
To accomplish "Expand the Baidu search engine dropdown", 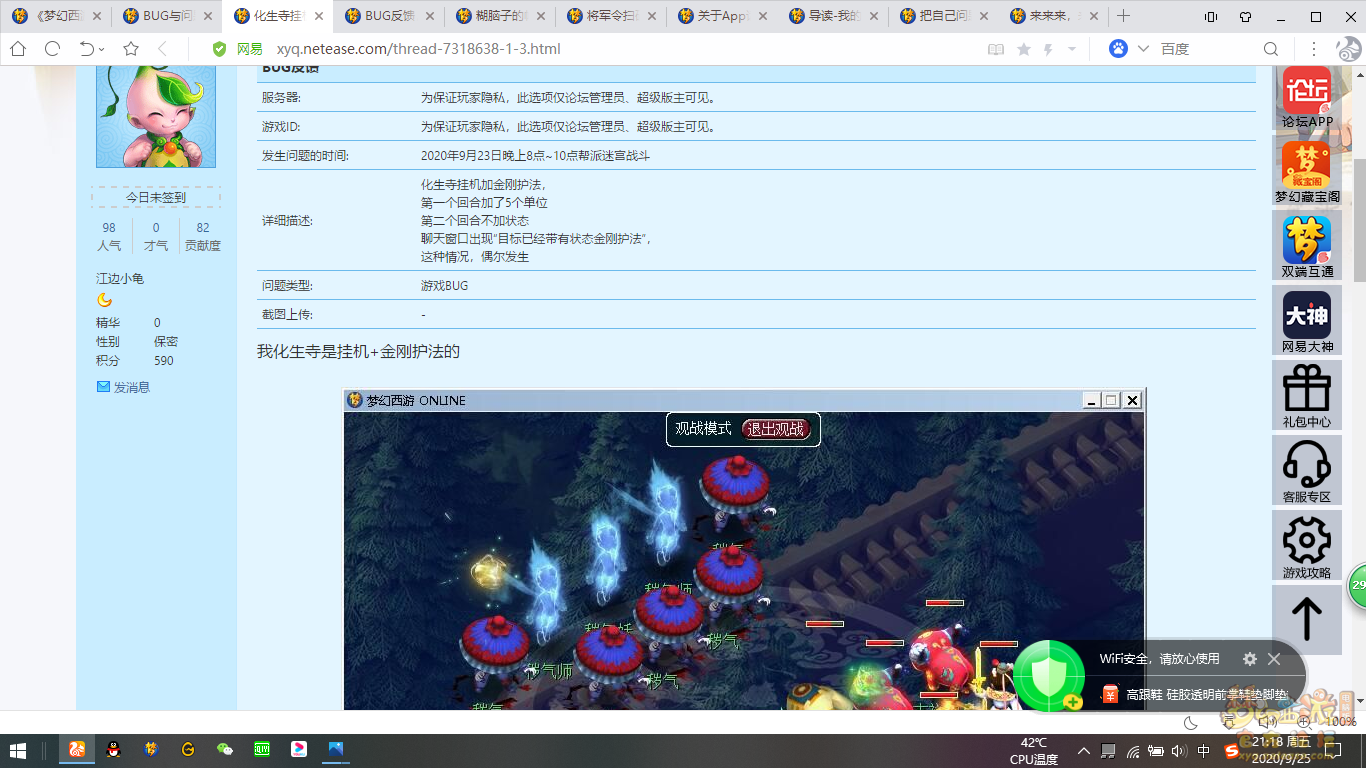I will 1143,49.
